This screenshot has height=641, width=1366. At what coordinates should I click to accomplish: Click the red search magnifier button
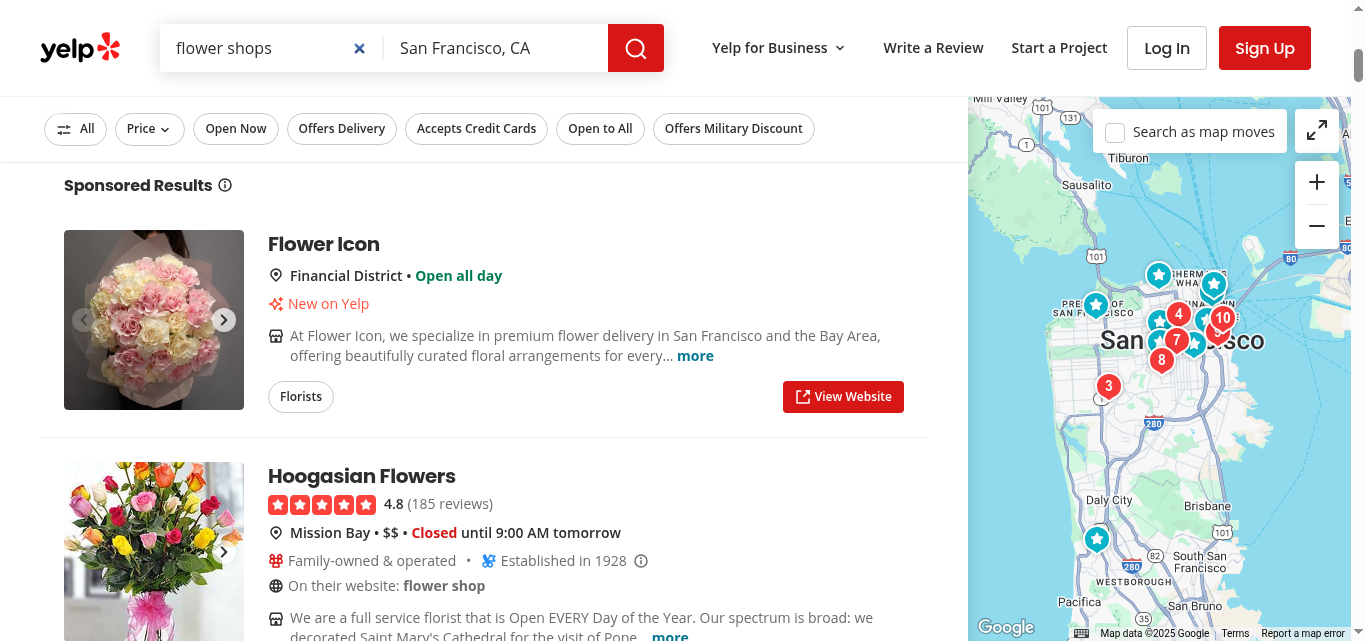636,48
